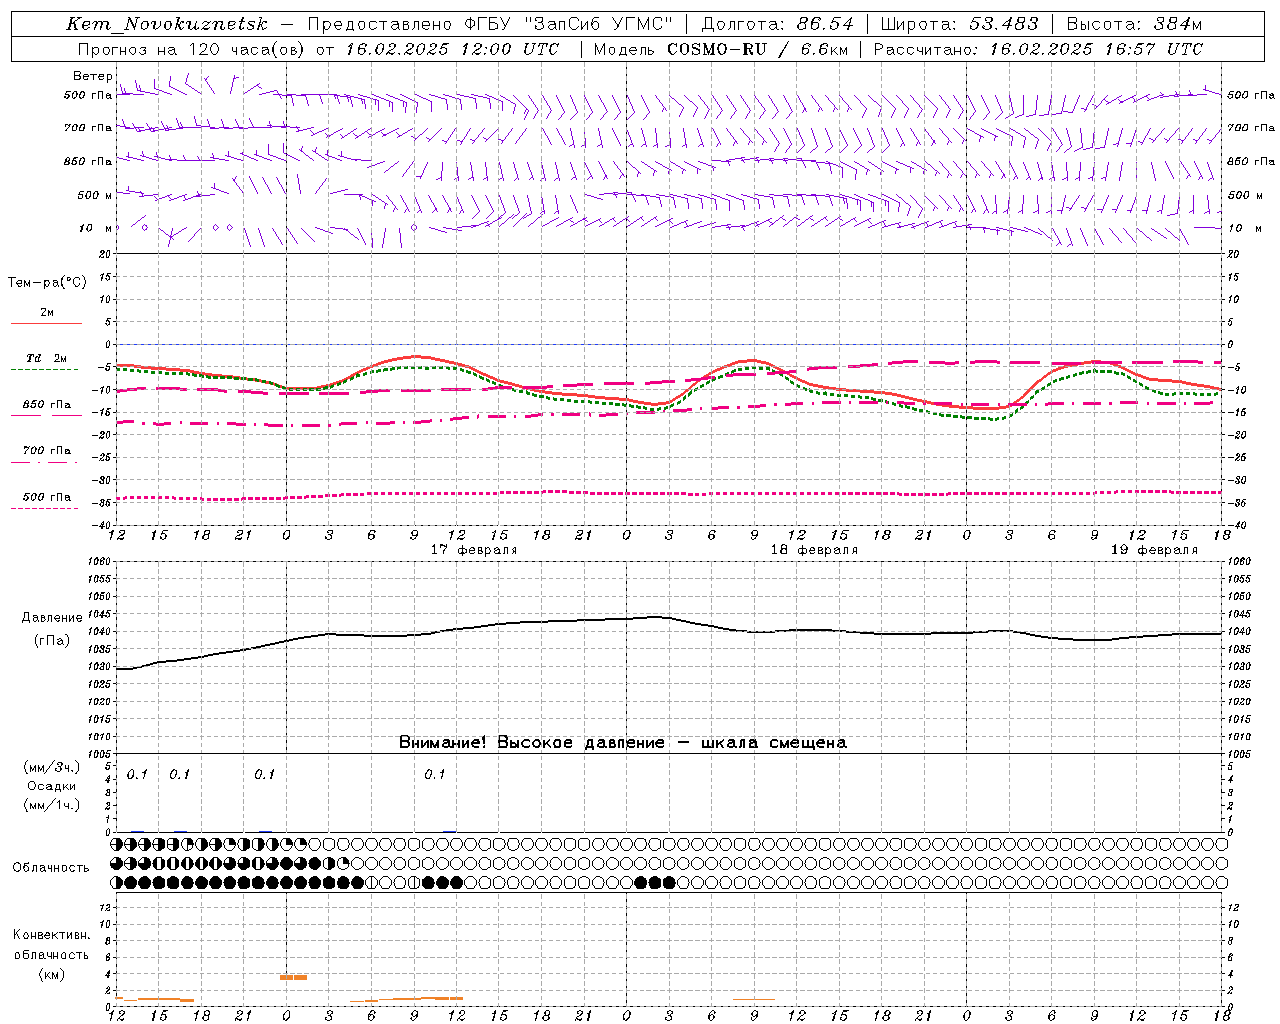Click the Конвективн. convective cloud label
This screenshot has height=1024, width=1280.
(52, 935)
